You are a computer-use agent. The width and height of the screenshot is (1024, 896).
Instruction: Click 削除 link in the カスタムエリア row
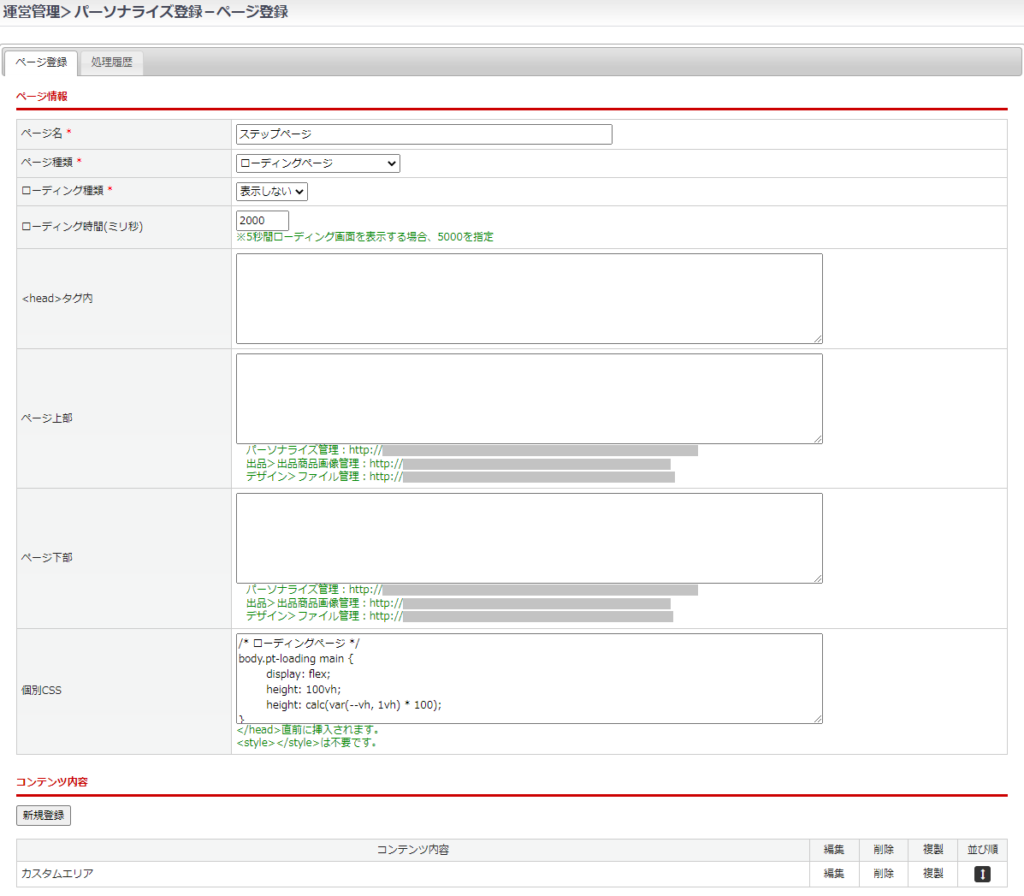pos(883,874)
